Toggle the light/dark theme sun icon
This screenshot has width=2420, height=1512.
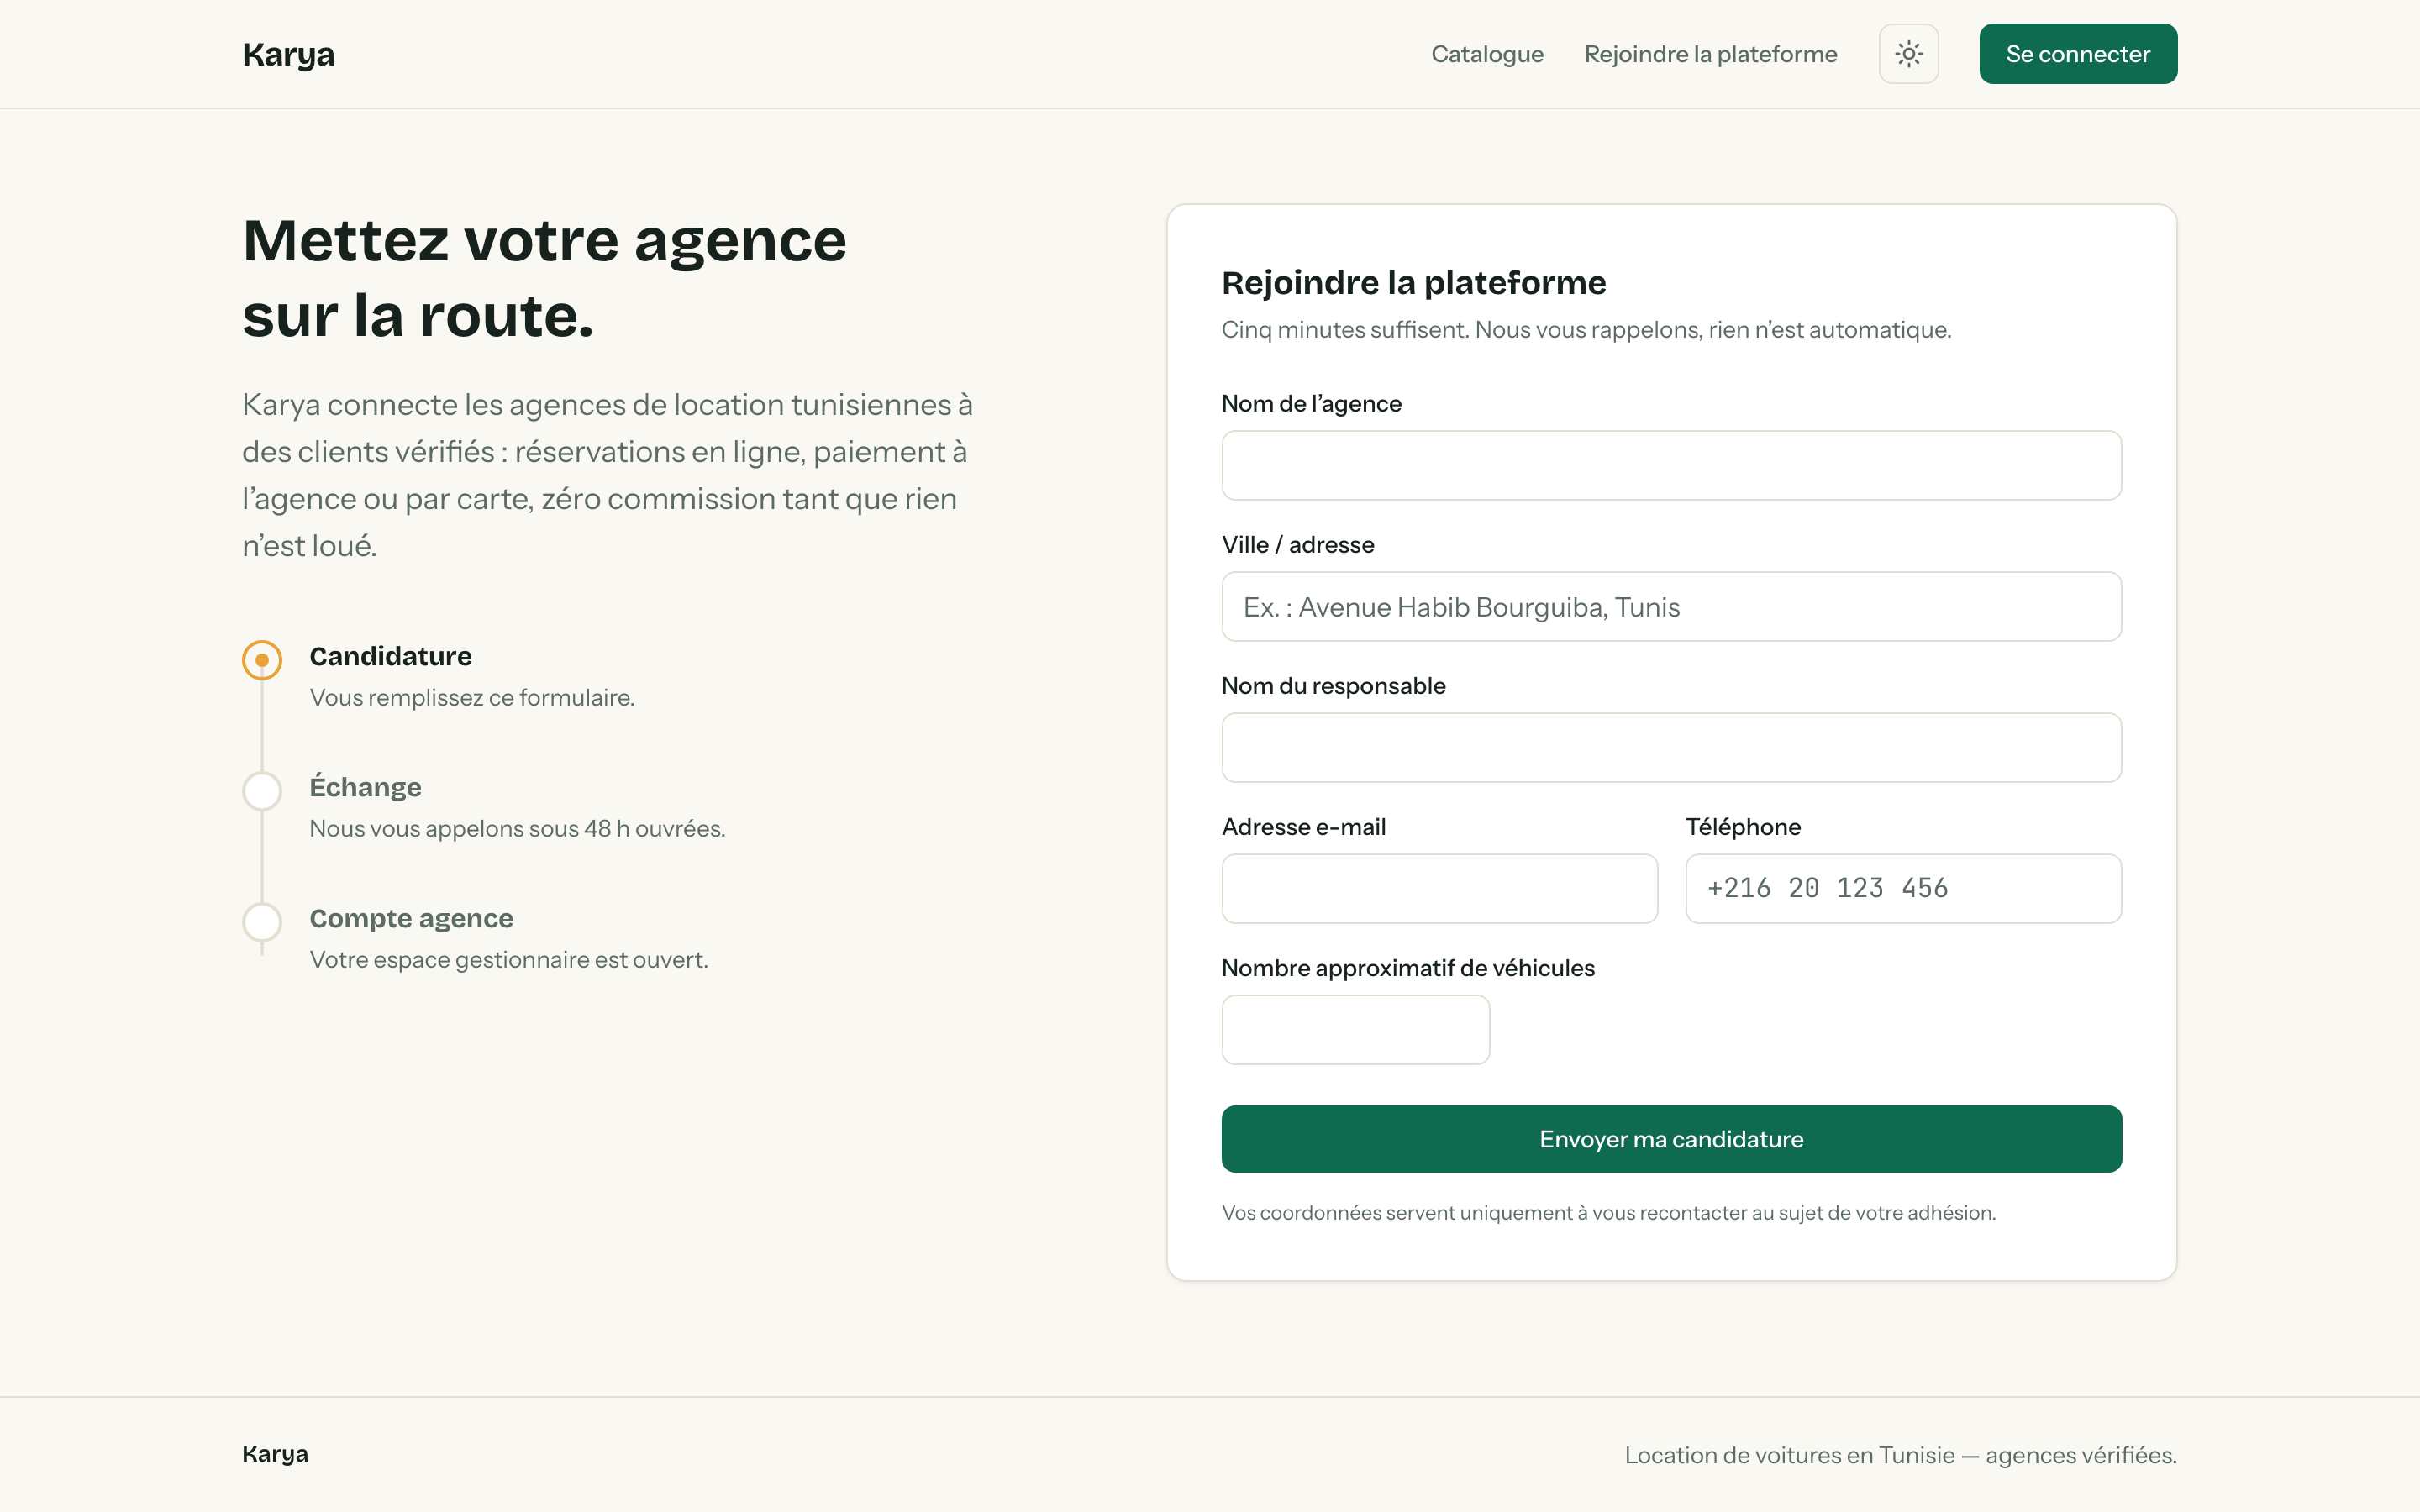click(1908, 54)
